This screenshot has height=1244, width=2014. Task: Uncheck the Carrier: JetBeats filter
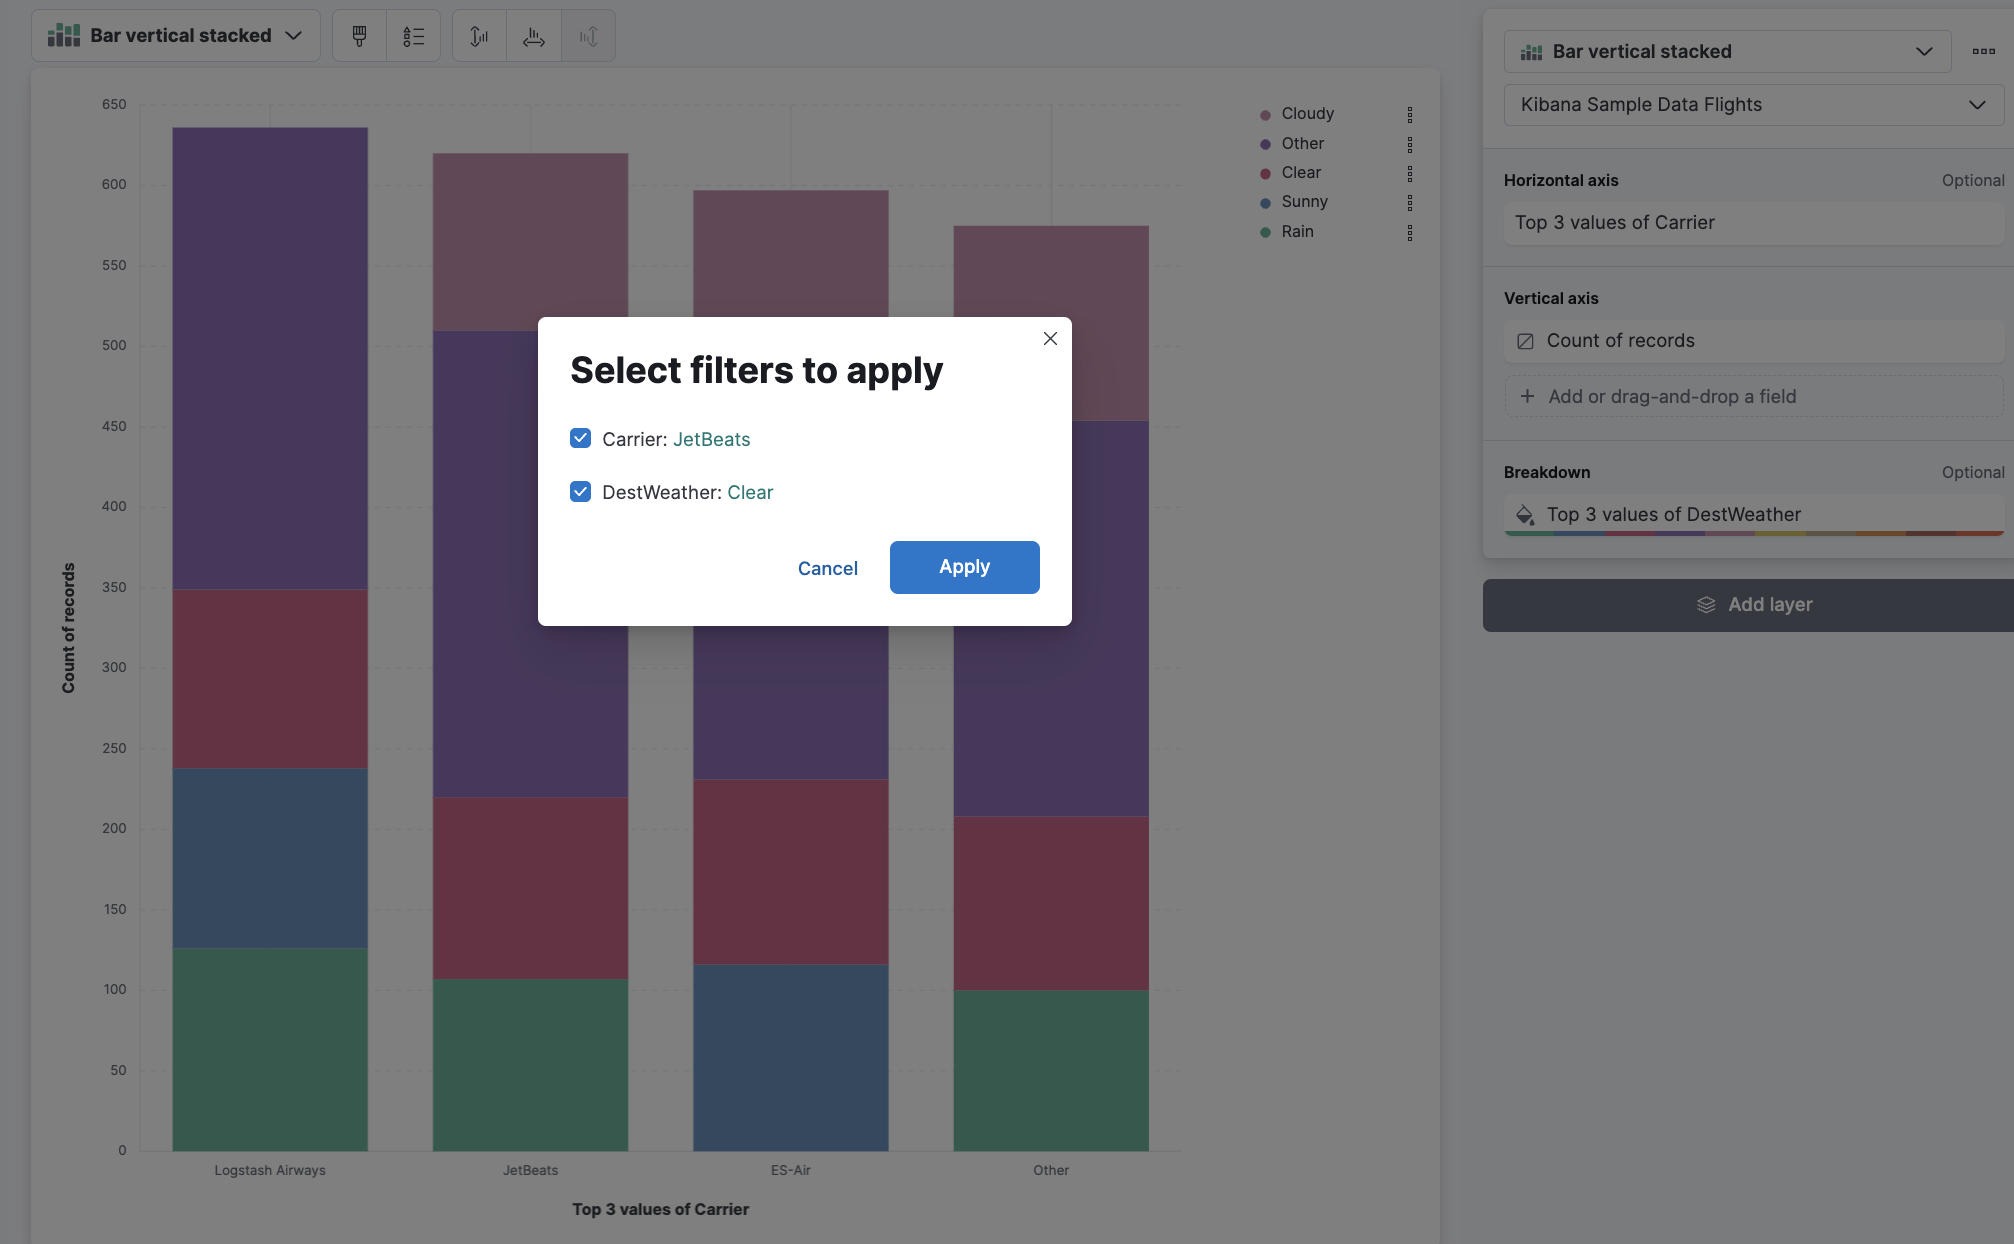[581, 438]
